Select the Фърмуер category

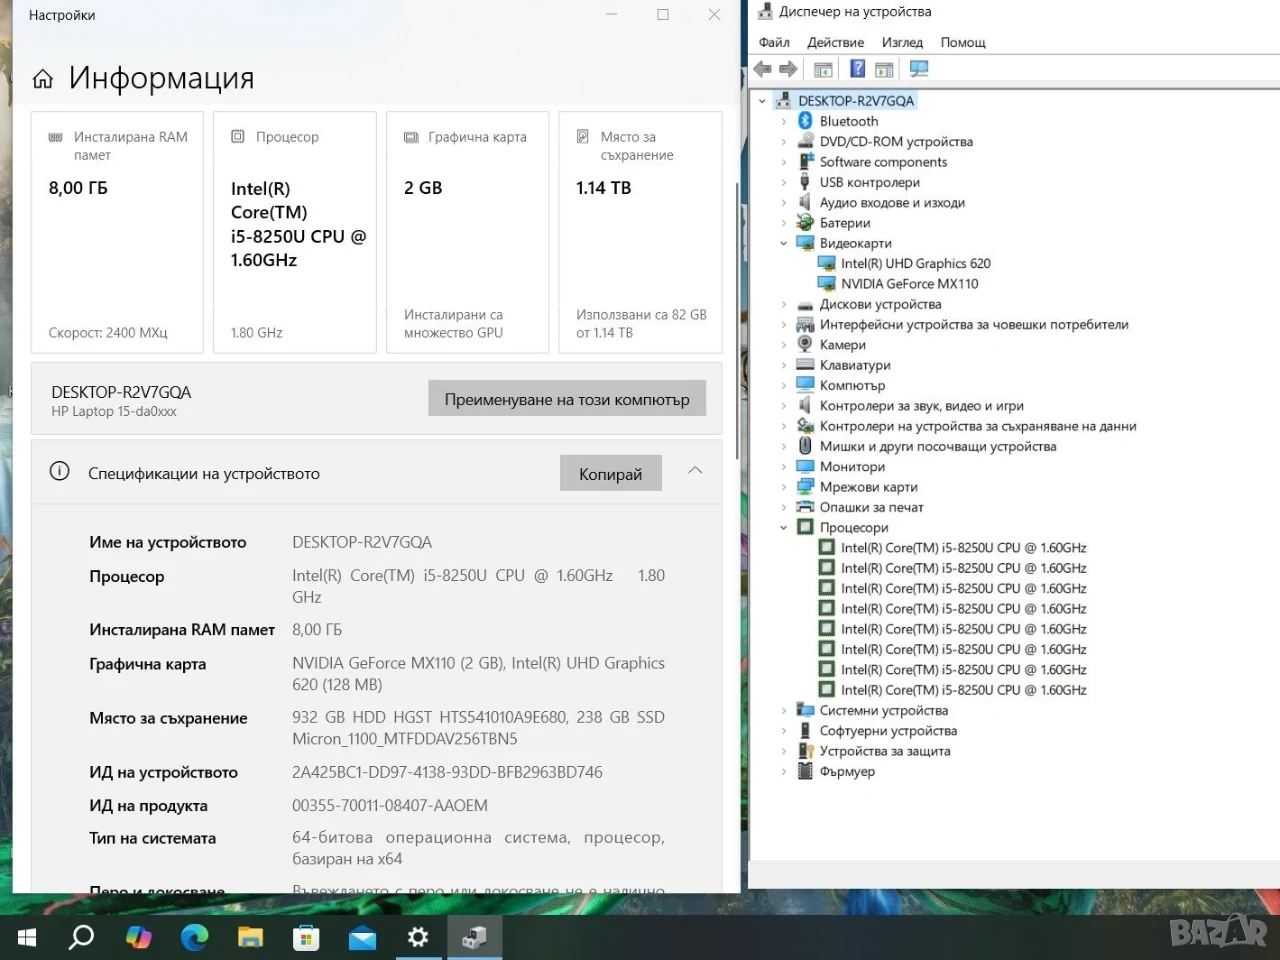point(847,771)
